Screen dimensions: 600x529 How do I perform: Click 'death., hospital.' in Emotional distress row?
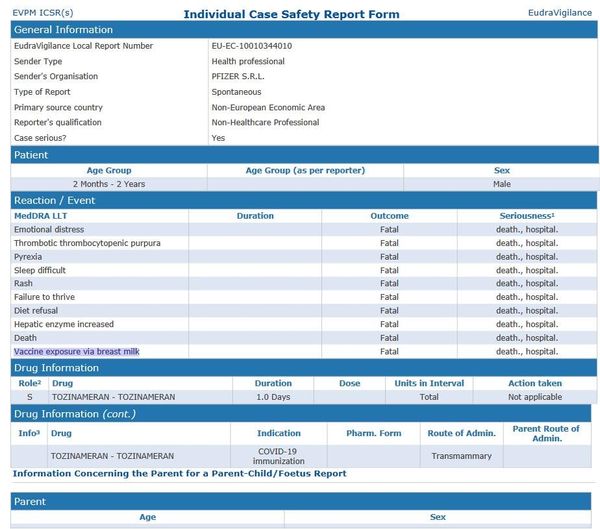coord(527,230)
